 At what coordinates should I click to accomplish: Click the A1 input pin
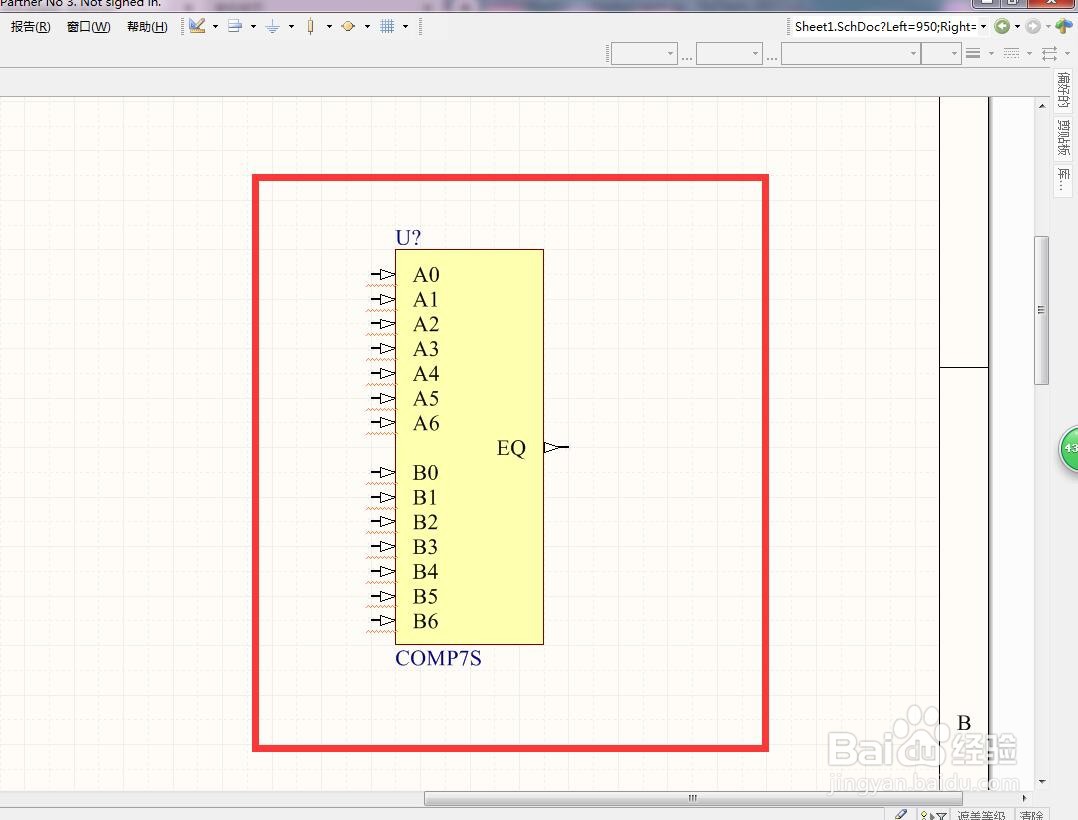(383, 300)
